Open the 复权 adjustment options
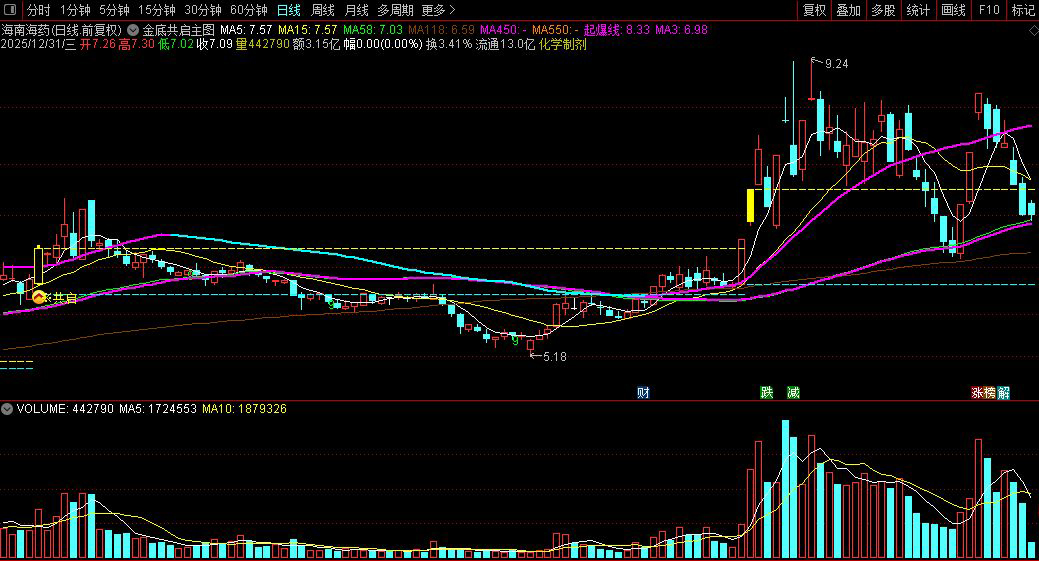 [x=814, y=10]
